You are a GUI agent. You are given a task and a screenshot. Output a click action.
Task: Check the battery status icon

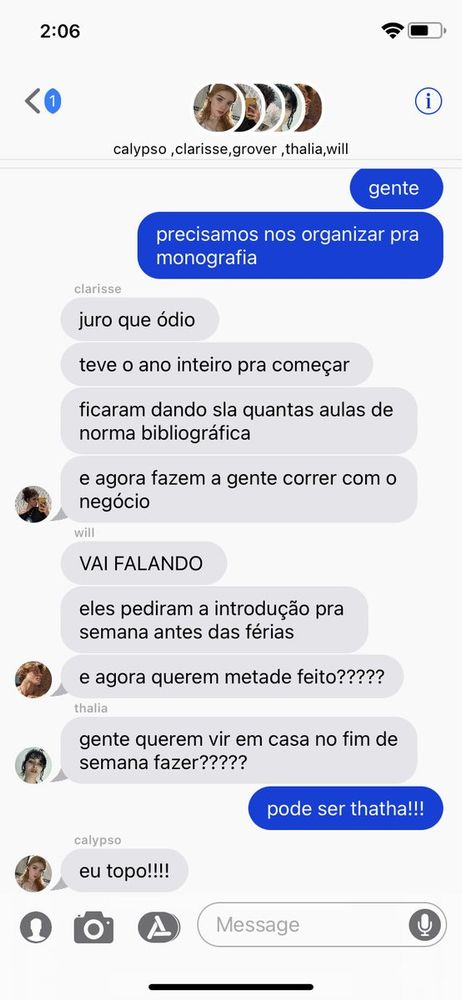pos(427,30)
